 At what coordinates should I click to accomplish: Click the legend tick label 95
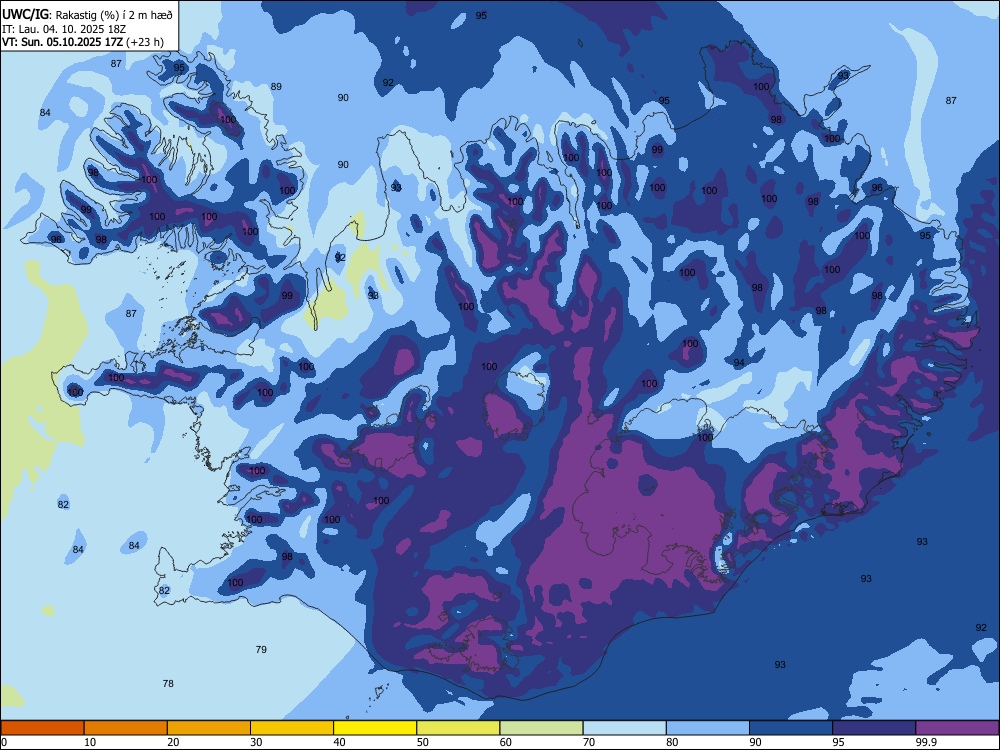coord(839,742)
